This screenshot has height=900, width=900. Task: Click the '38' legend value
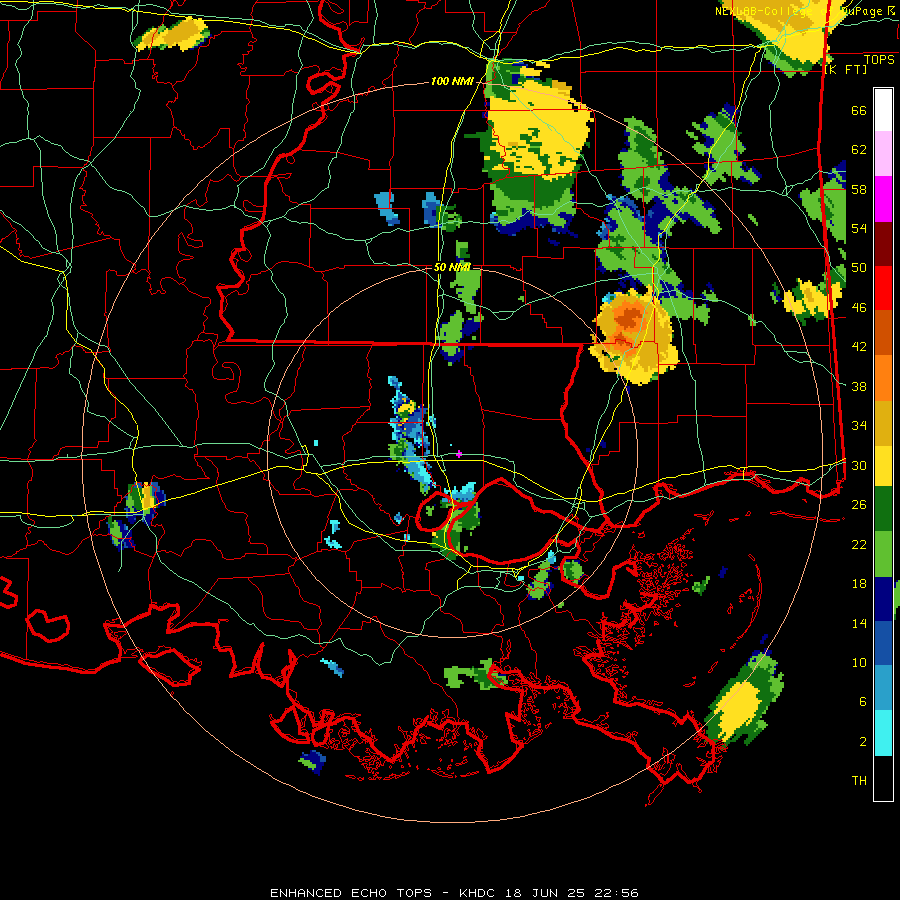coord(859,386)
